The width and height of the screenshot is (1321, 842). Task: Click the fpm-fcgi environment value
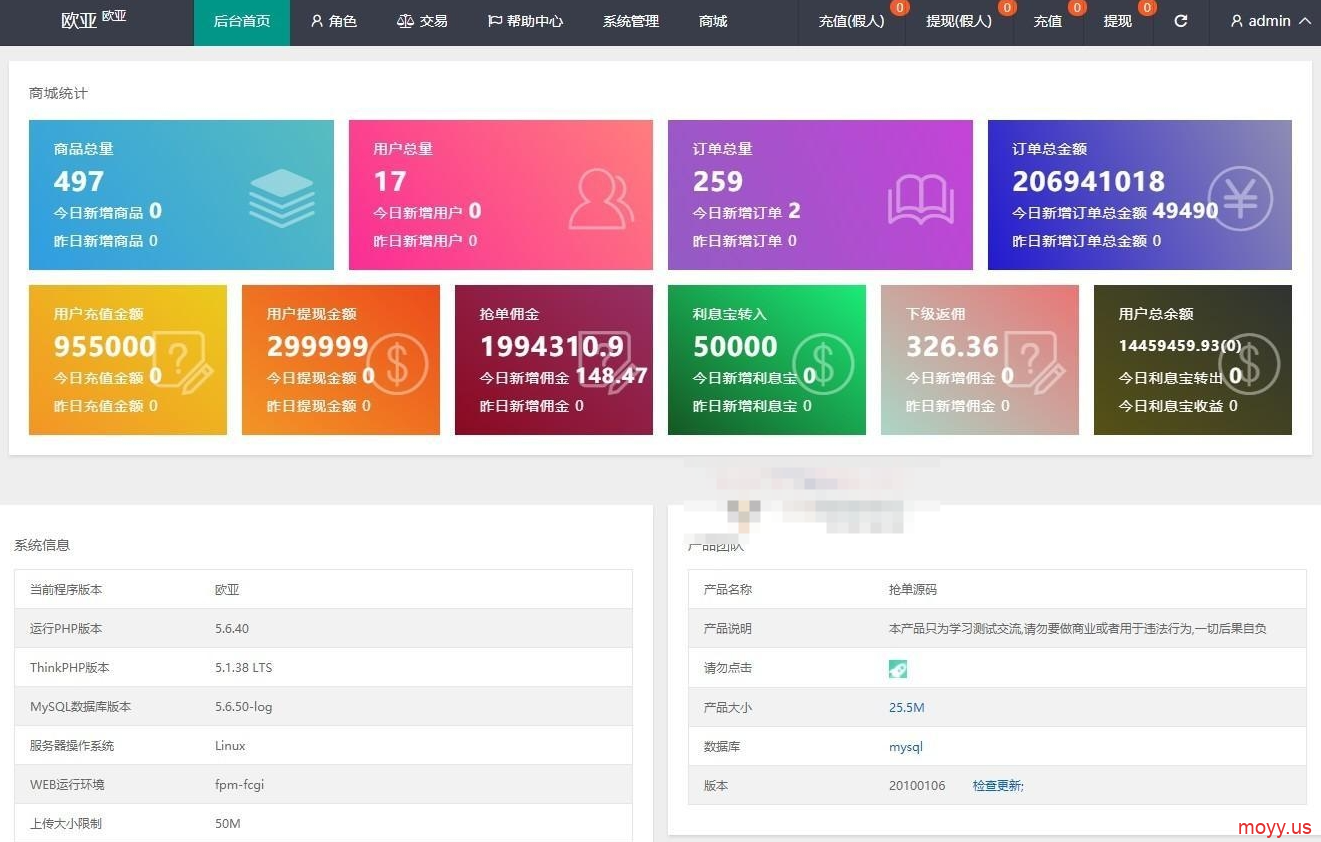(x=239, y=785)
